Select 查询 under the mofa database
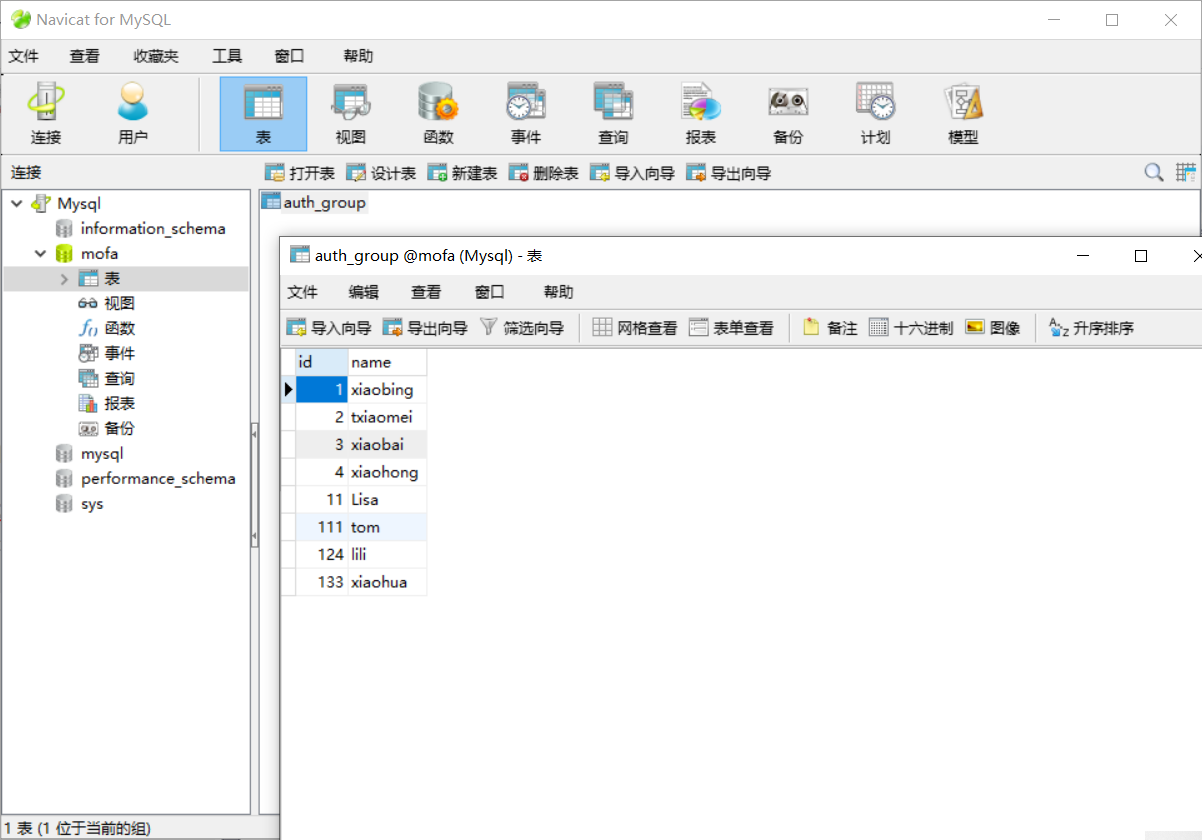The width and height of the screenshot is (1202, 840). [119, 378]
